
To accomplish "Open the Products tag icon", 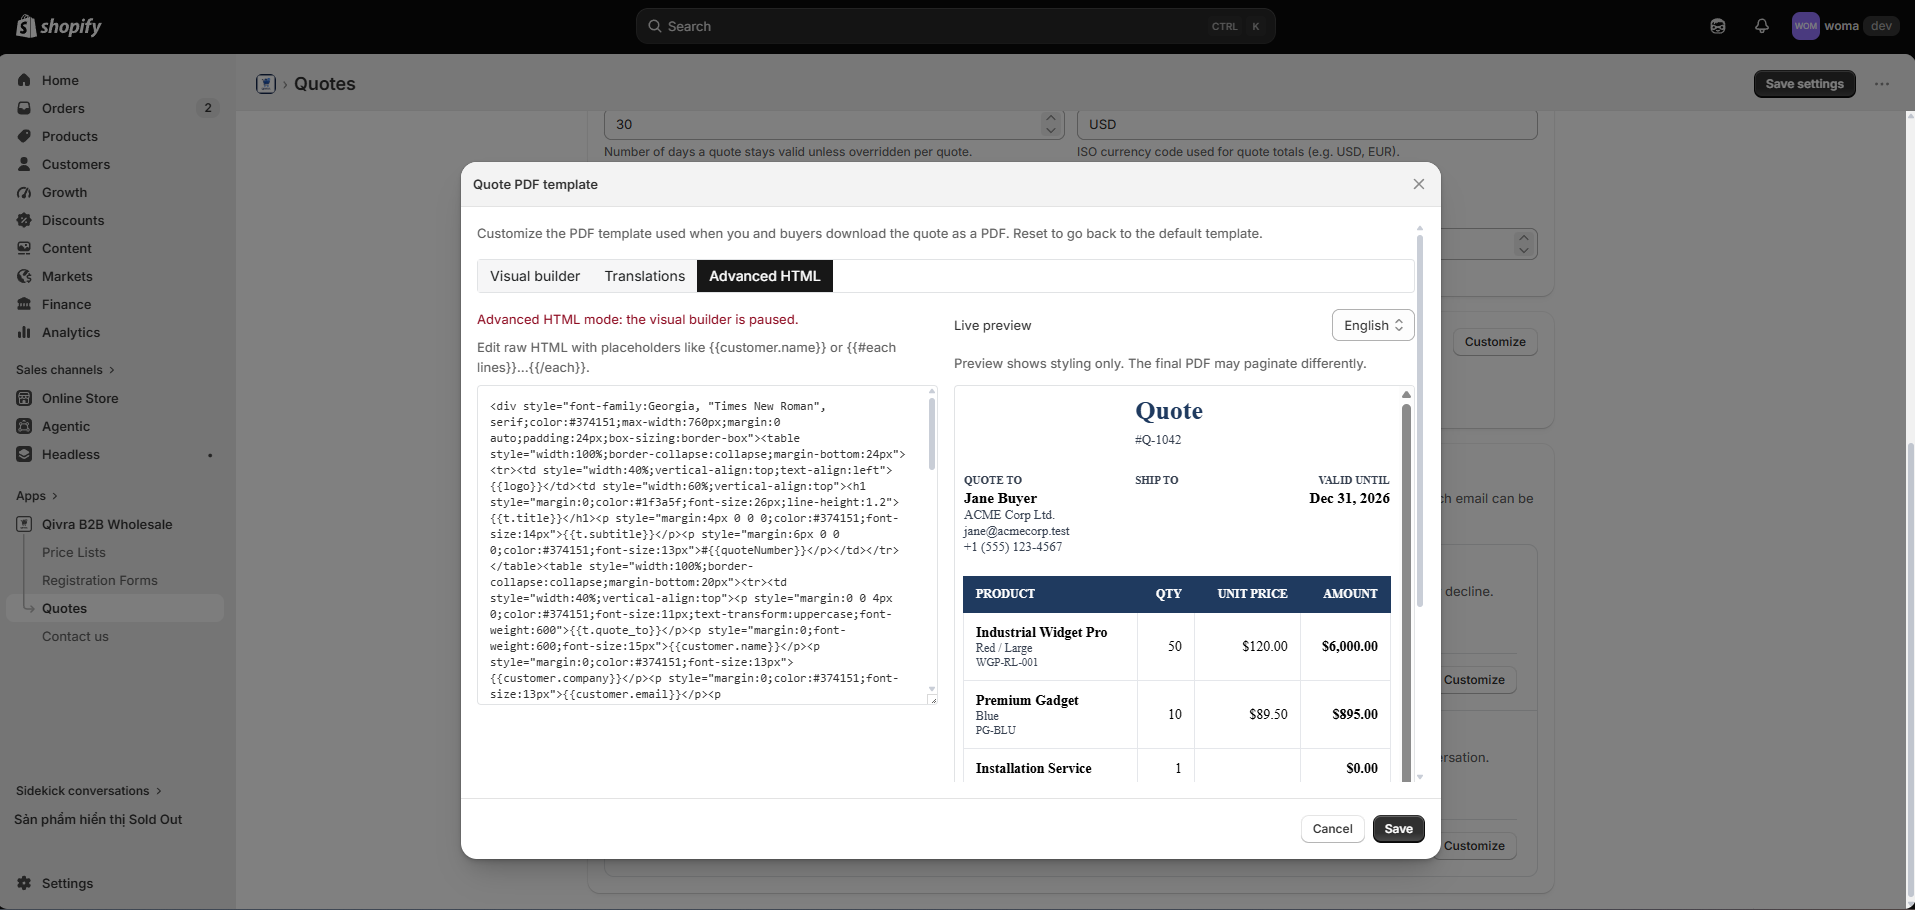I will point(24,136).
